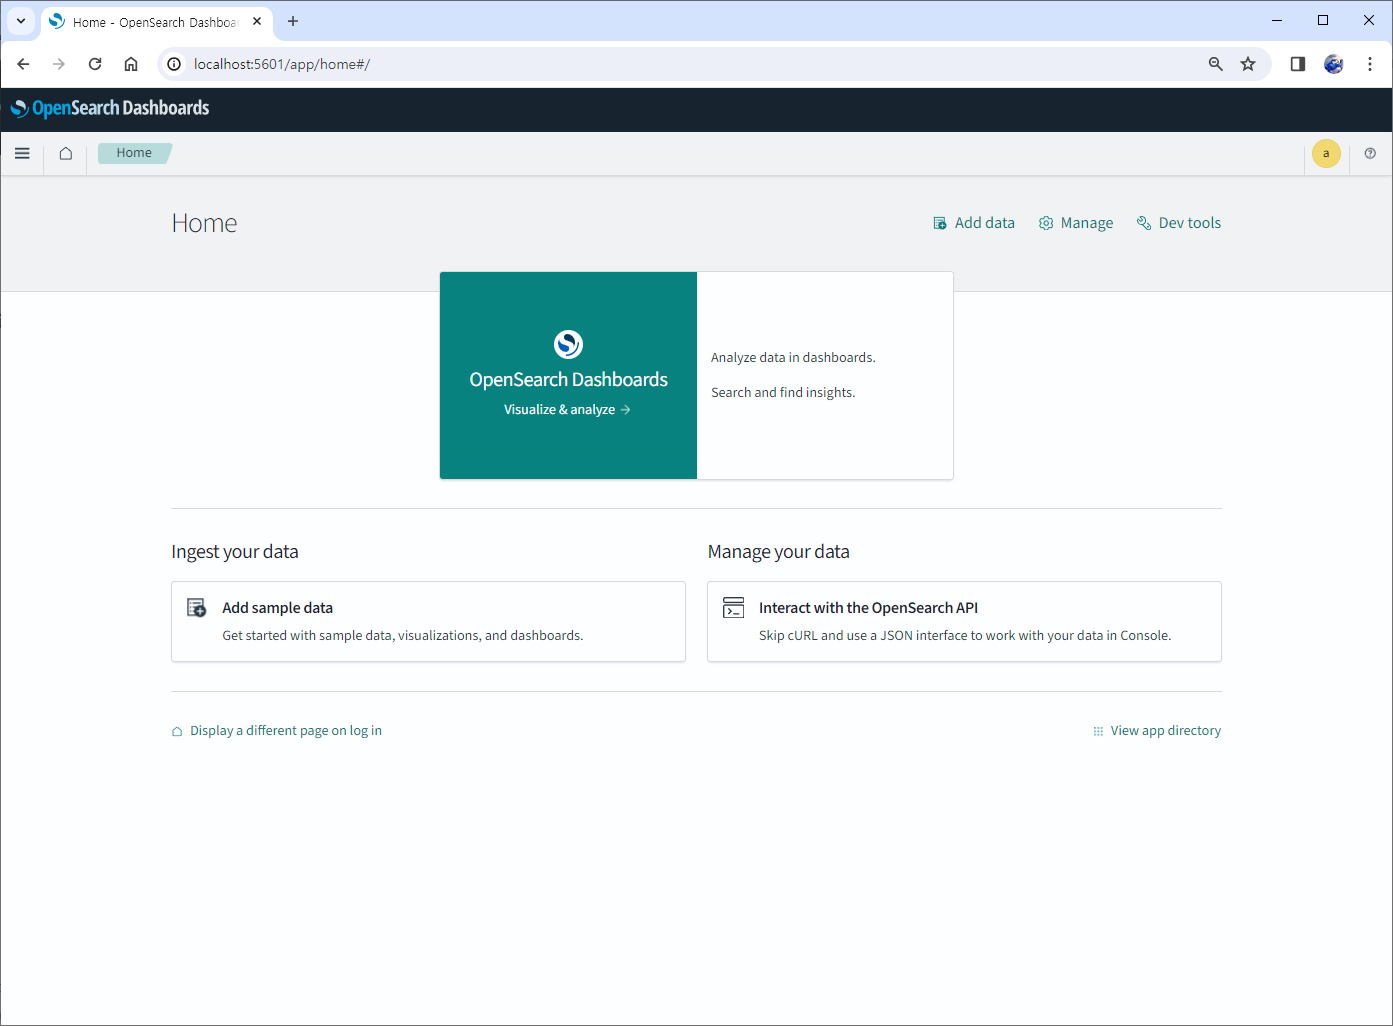
Task: Open the Chrome profile avatar
Action: click(x=1334, y=64)
